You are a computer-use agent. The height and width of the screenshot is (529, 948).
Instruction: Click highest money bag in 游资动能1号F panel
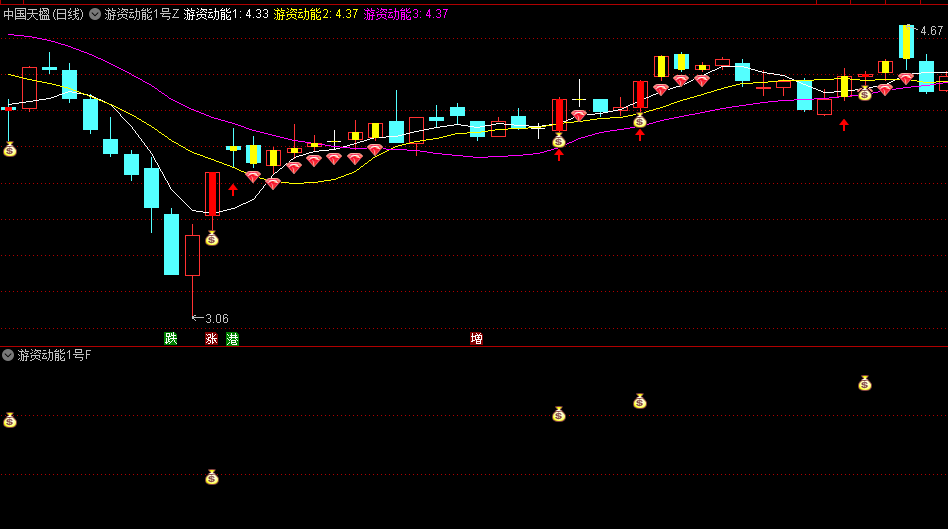pos(865,383)
